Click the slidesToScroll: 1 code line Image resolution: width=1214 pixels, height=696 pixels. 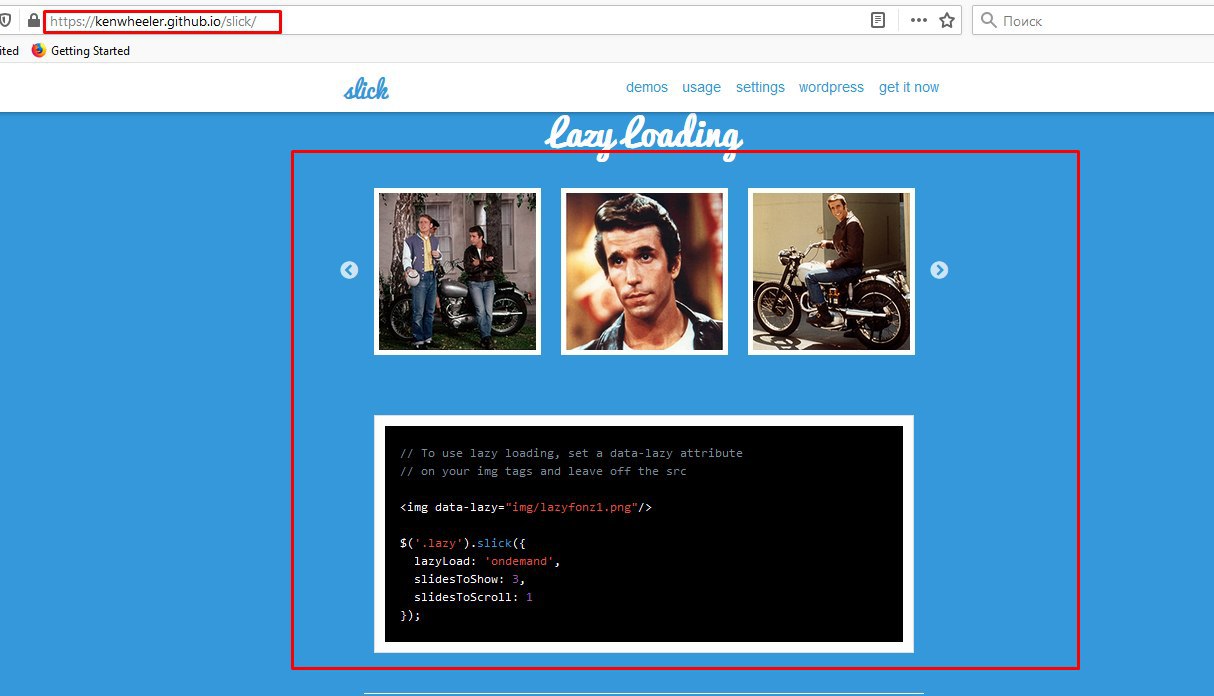pos(473,597)
